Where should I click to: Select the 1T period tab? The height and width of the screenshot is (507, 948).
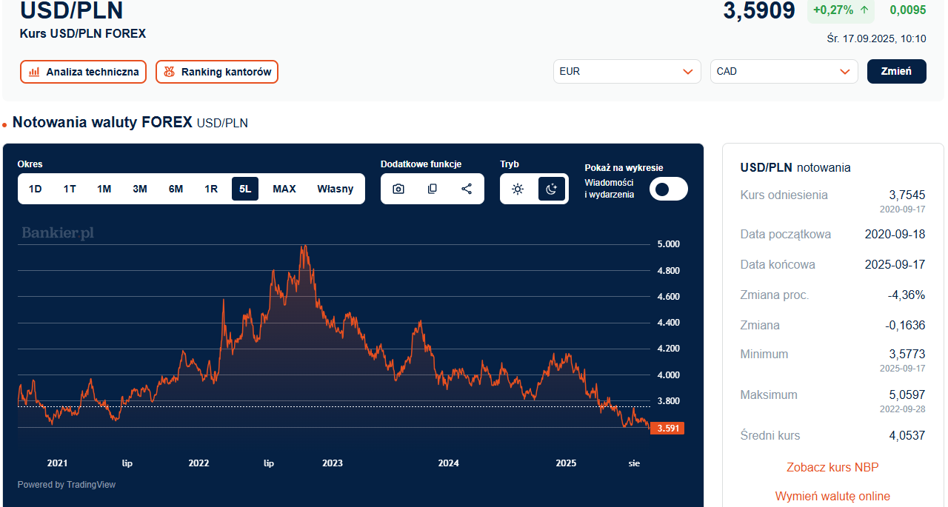(x=70, y=189)
